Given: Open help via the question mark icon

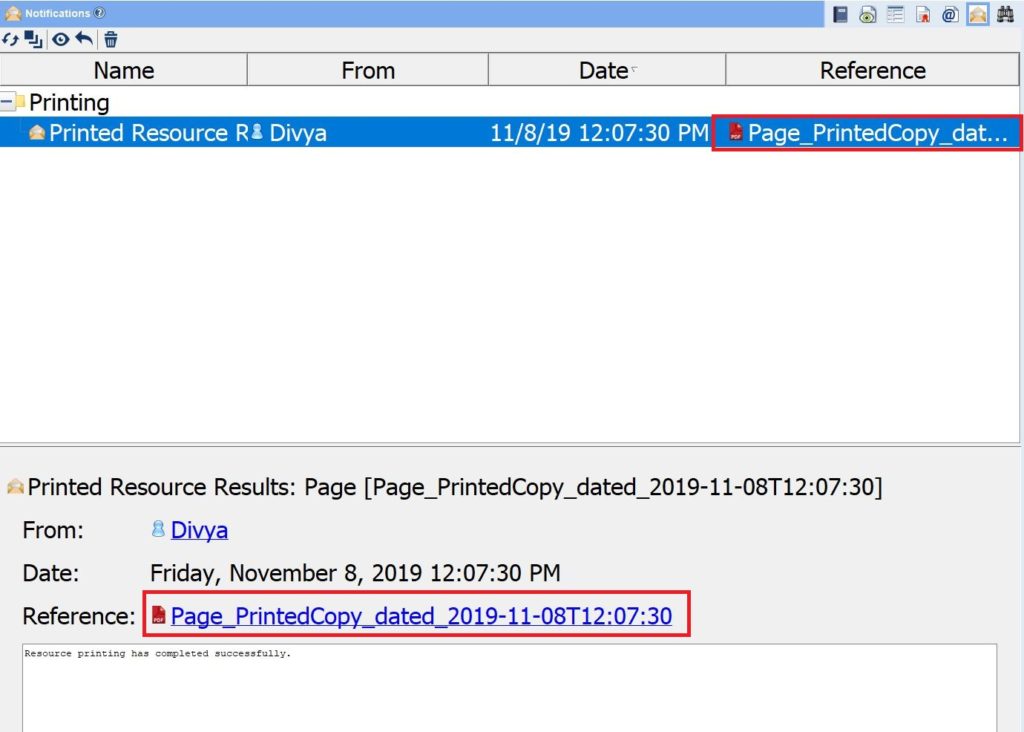Looking at the screenshot, I should [99, 13].
